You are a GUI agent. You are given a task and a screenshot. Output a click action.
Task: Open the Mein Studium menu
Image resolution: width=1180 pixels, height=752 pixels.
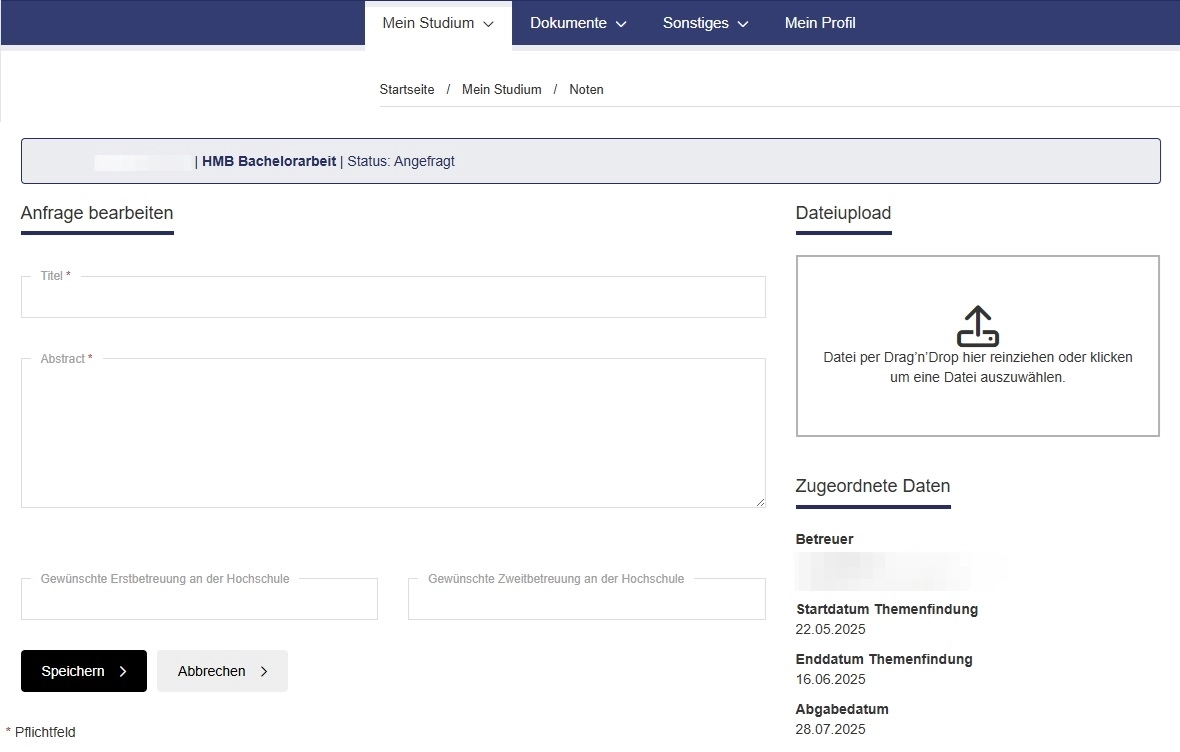[438, 23]
